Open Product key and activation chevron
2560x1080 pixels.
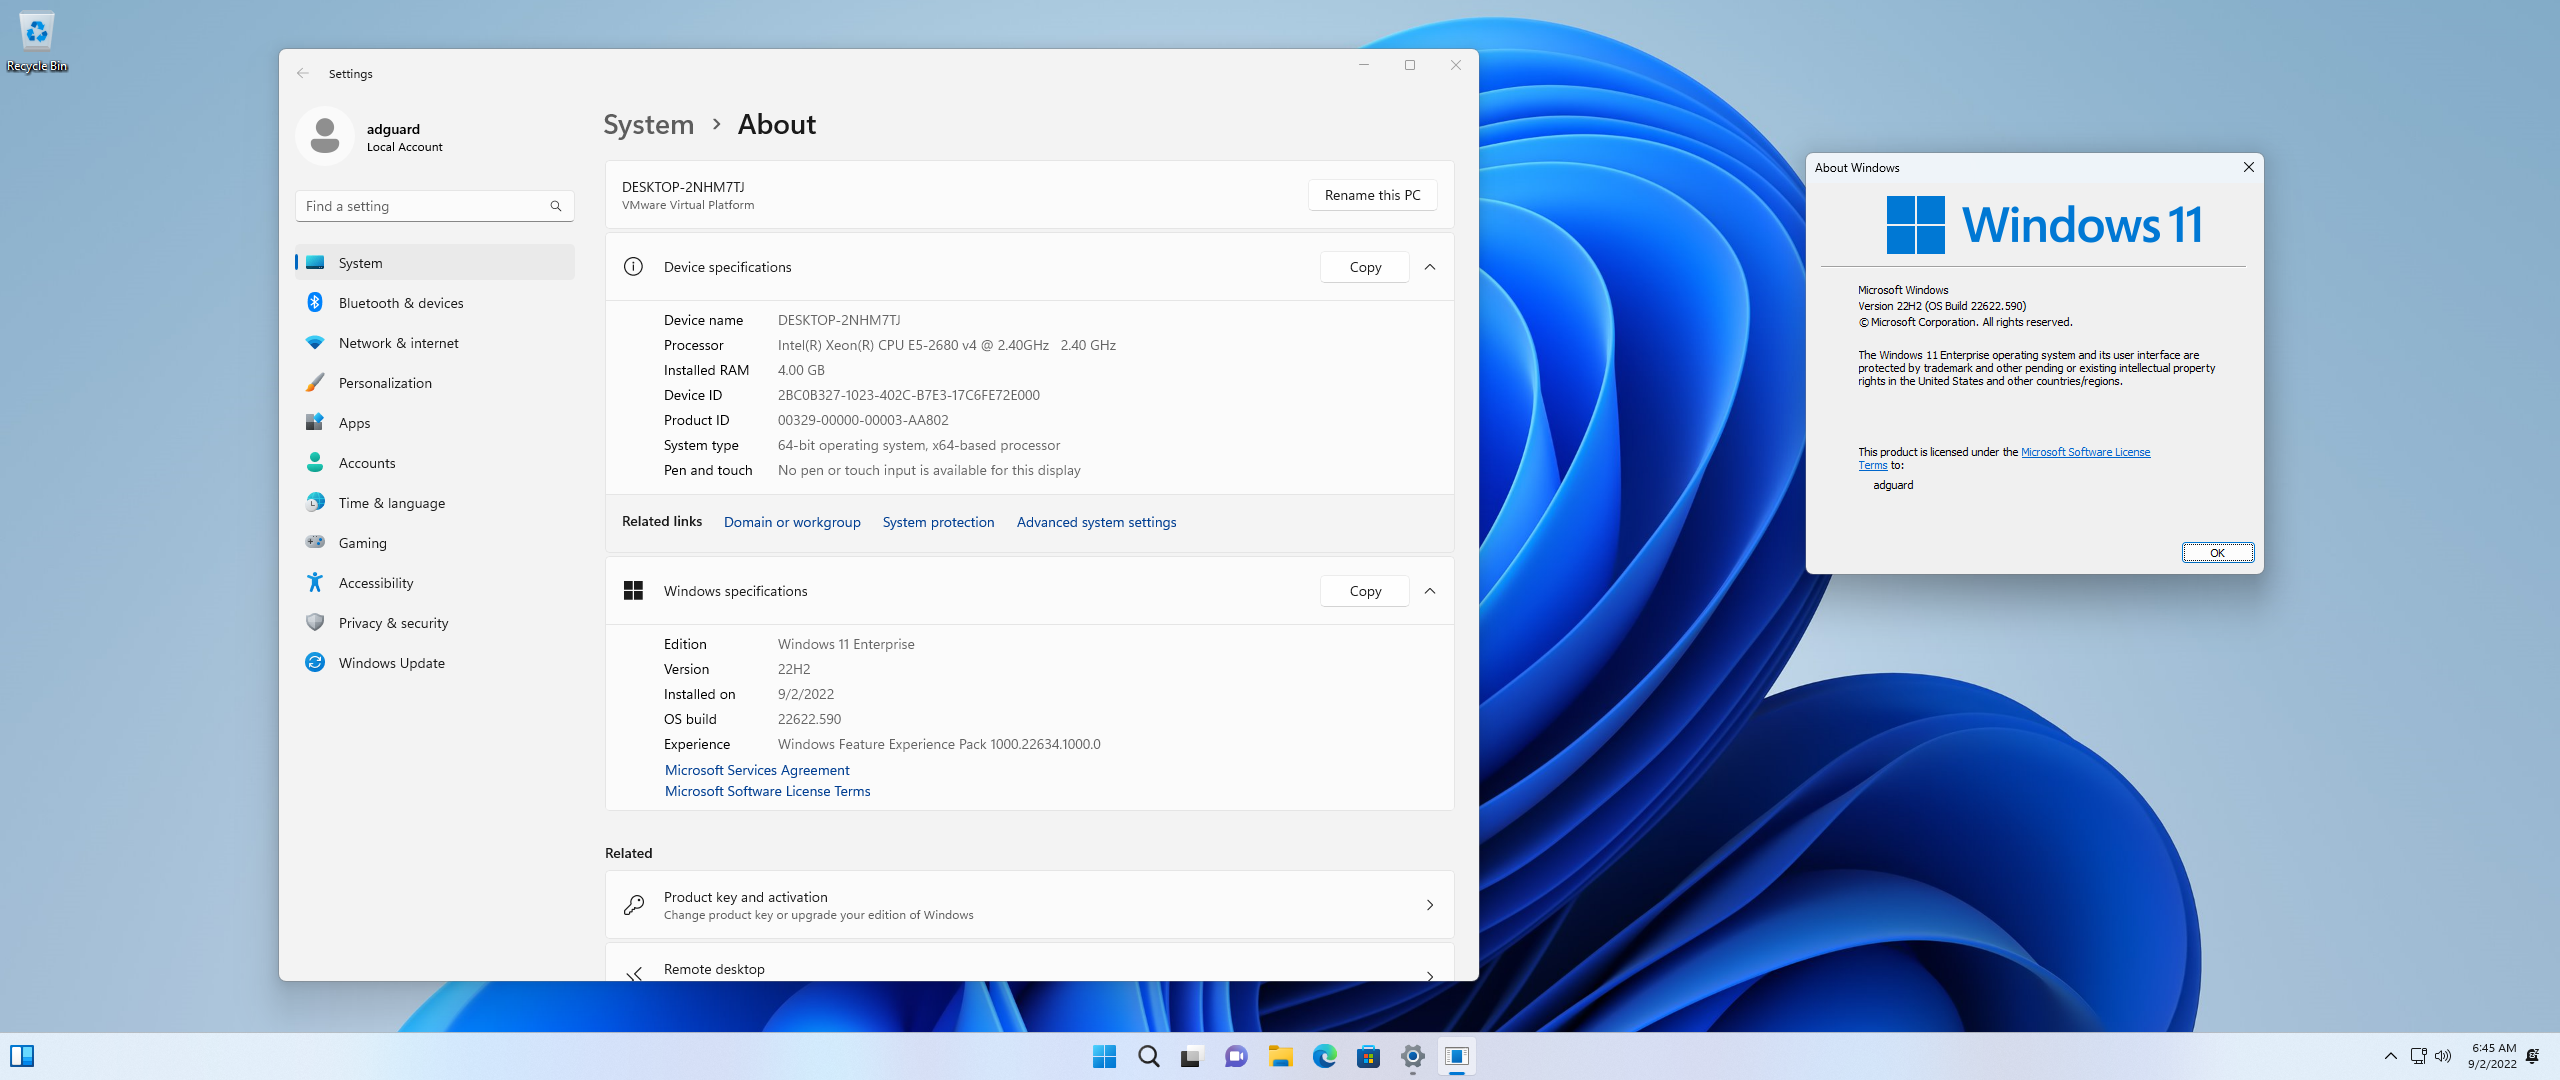coord(1430,905)
